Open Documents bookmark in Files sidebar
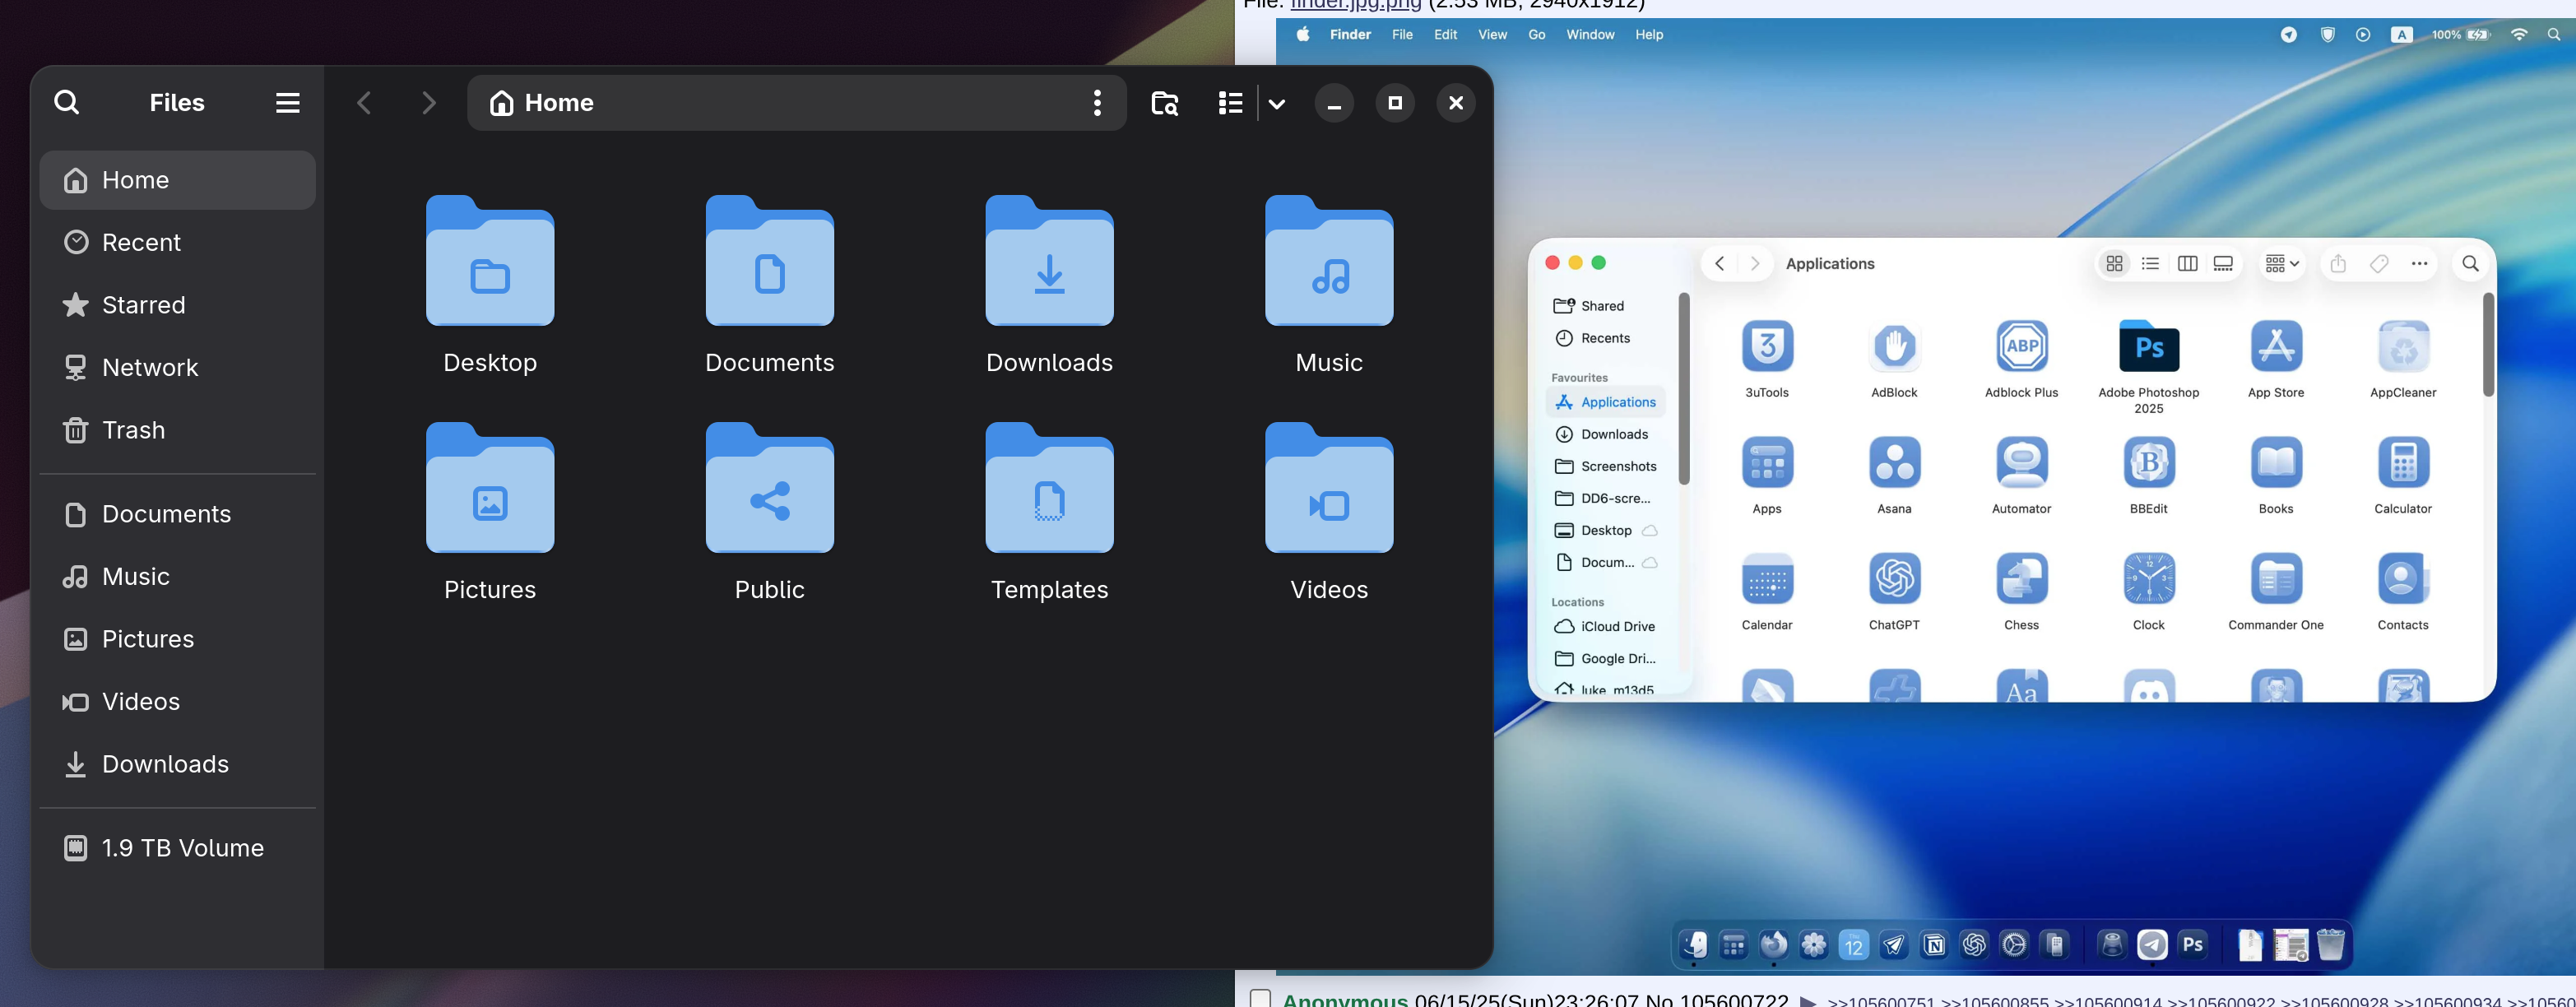The height and width of the screenshot is (1007, 2576). coord(178,514)
